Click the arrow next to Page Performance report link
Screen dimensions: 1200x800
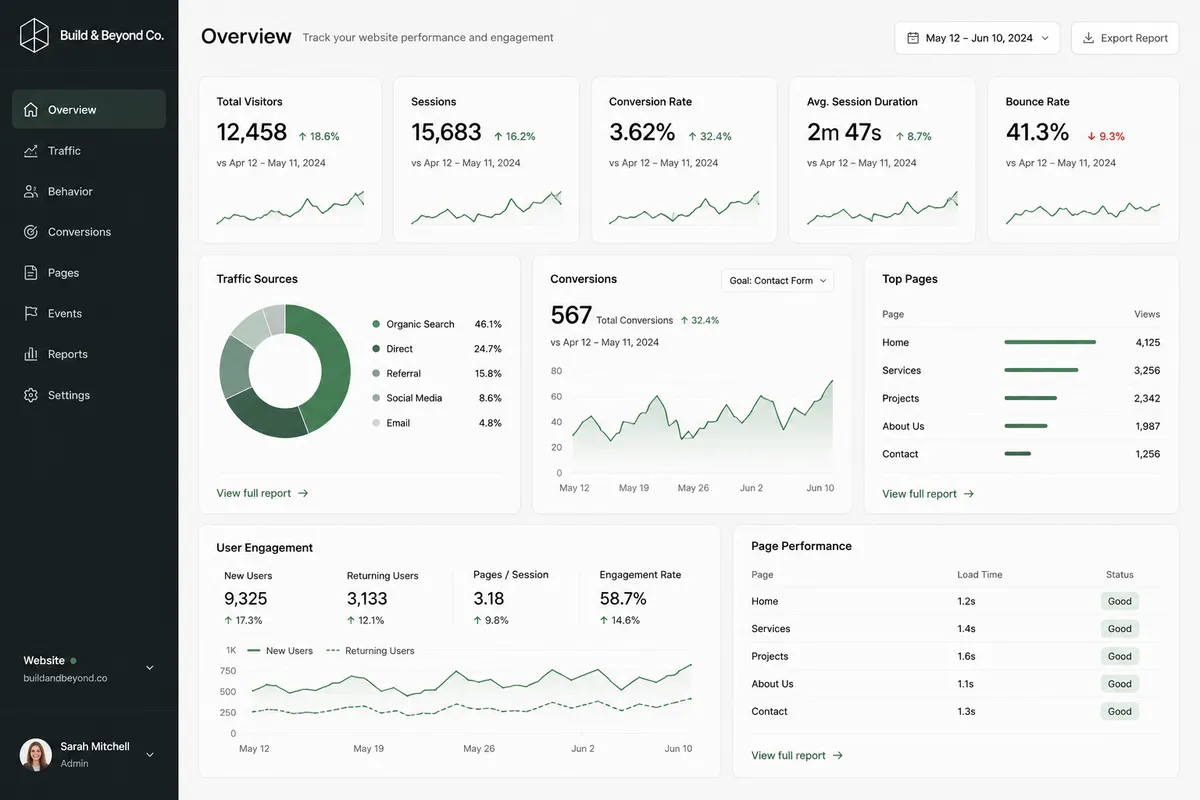pyautogui.click(x=838, y=756)
